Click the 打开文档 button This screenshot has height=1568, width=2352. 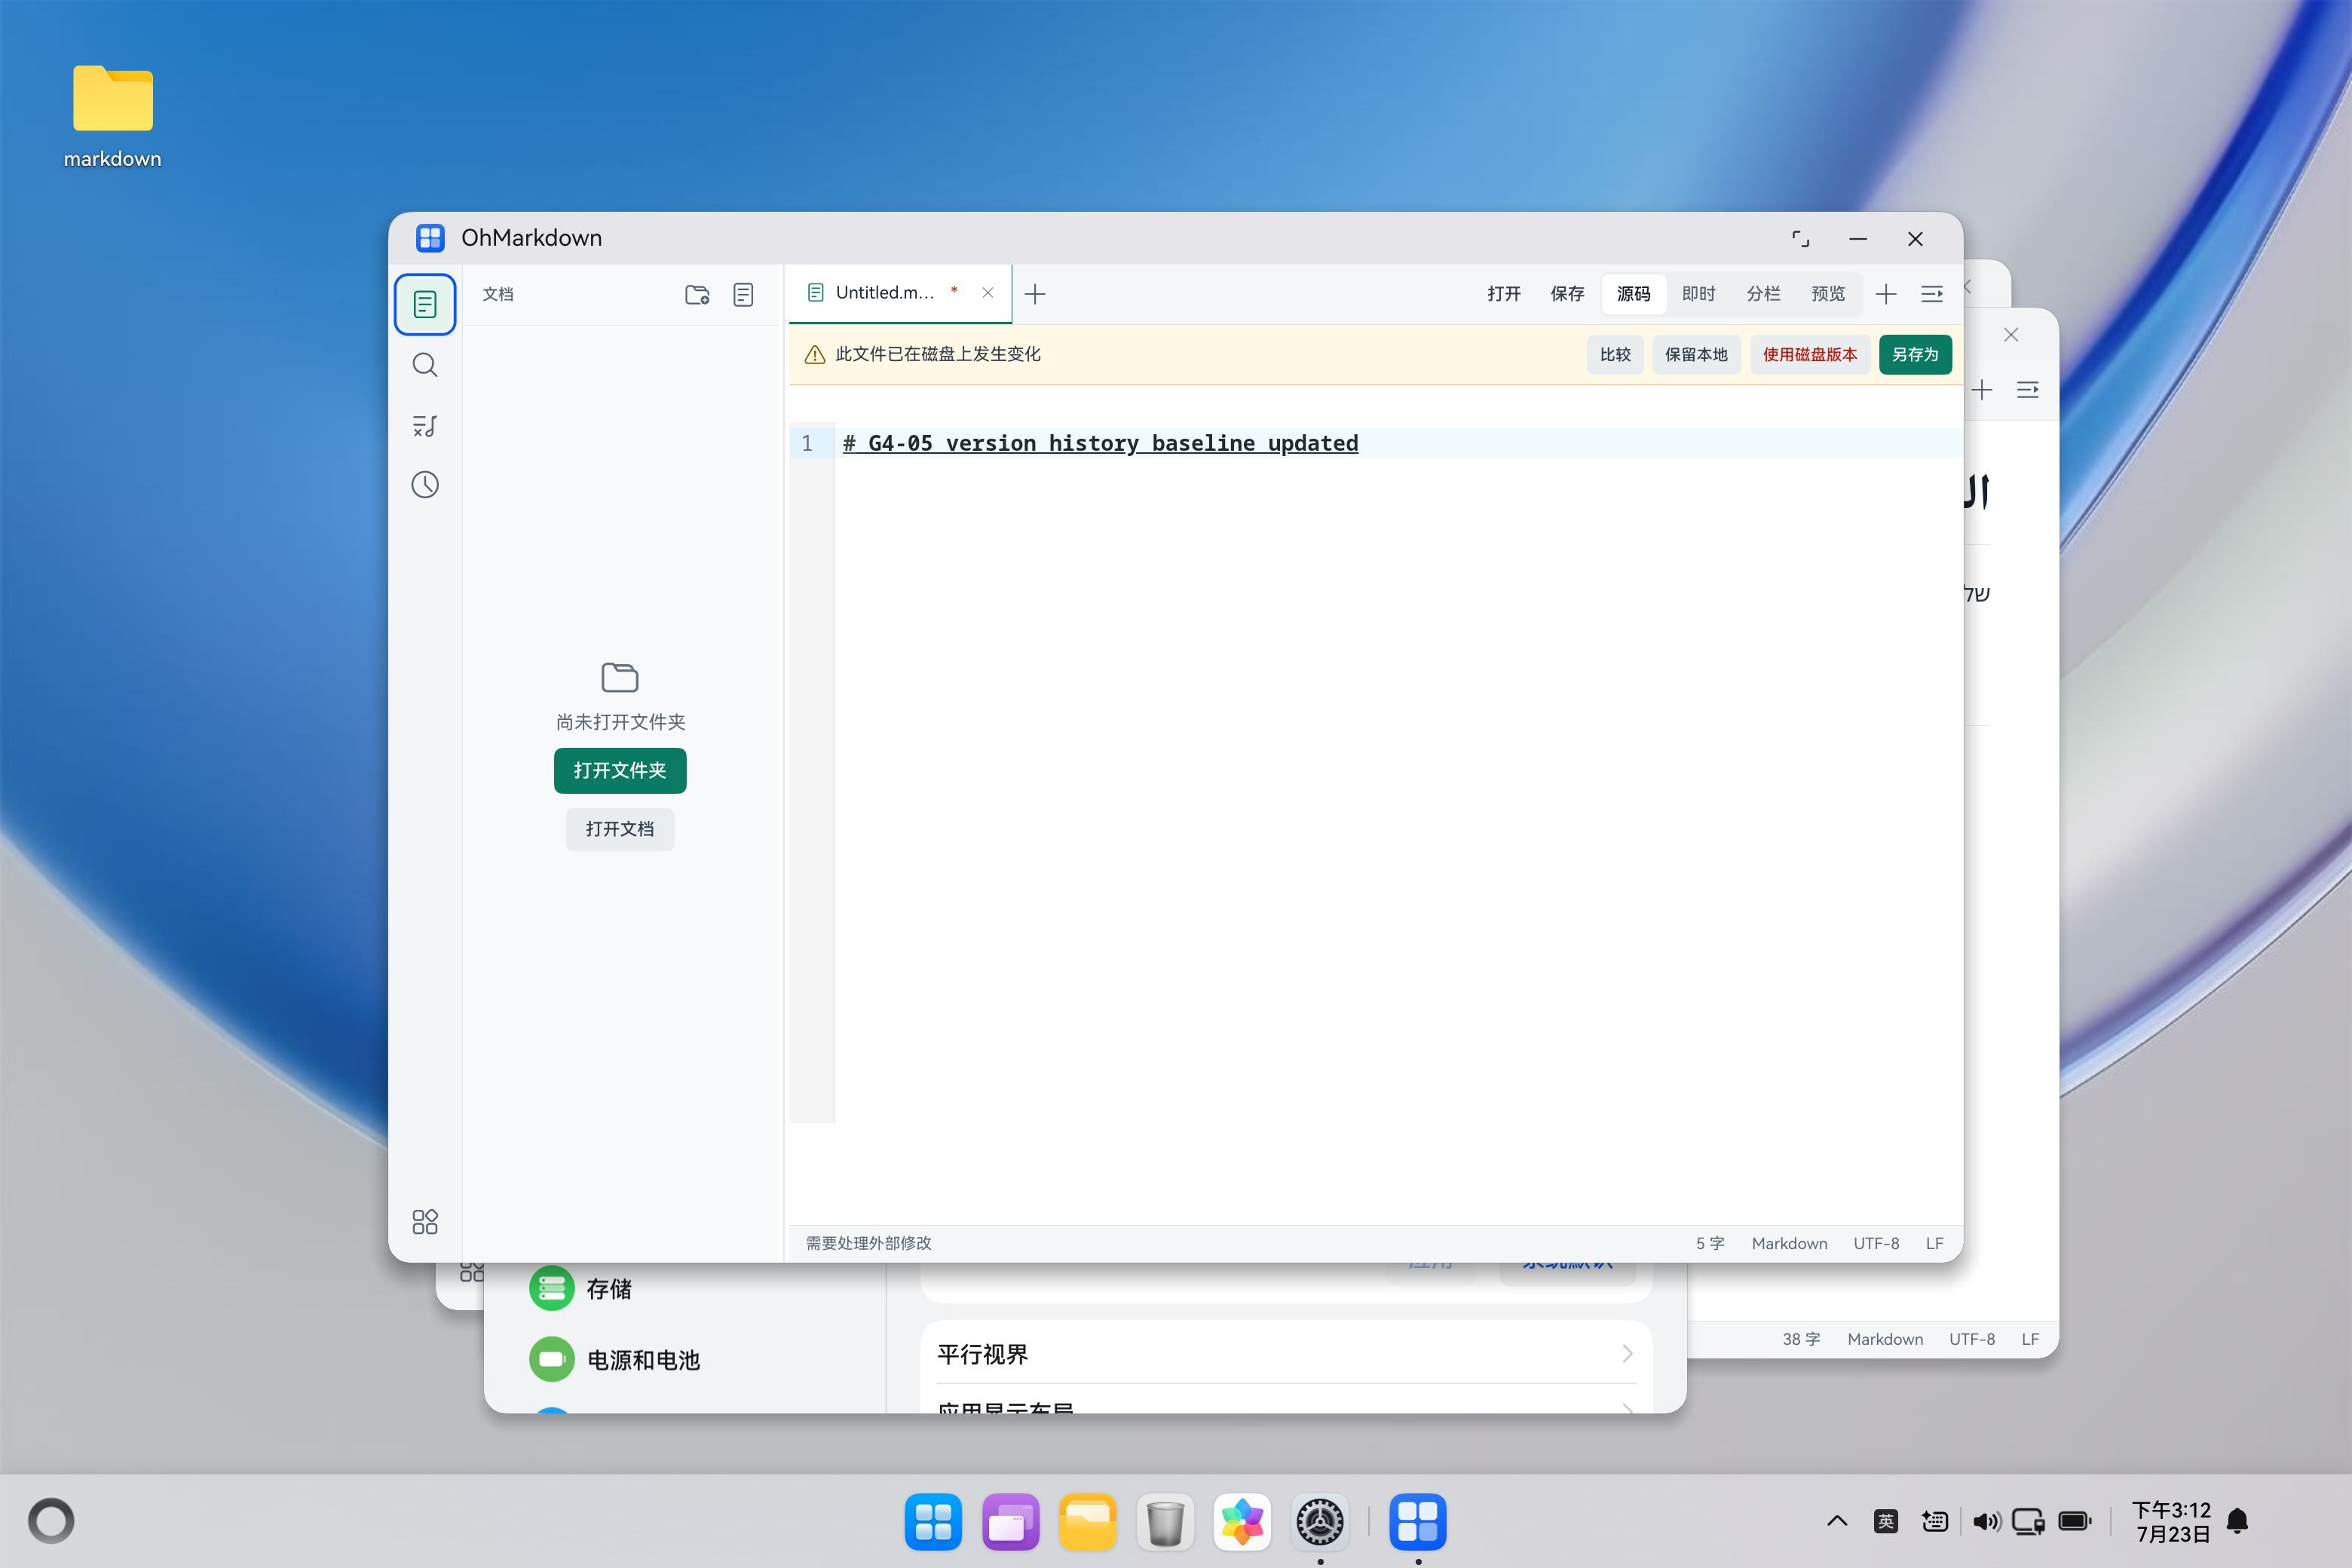tap(620, 829)
